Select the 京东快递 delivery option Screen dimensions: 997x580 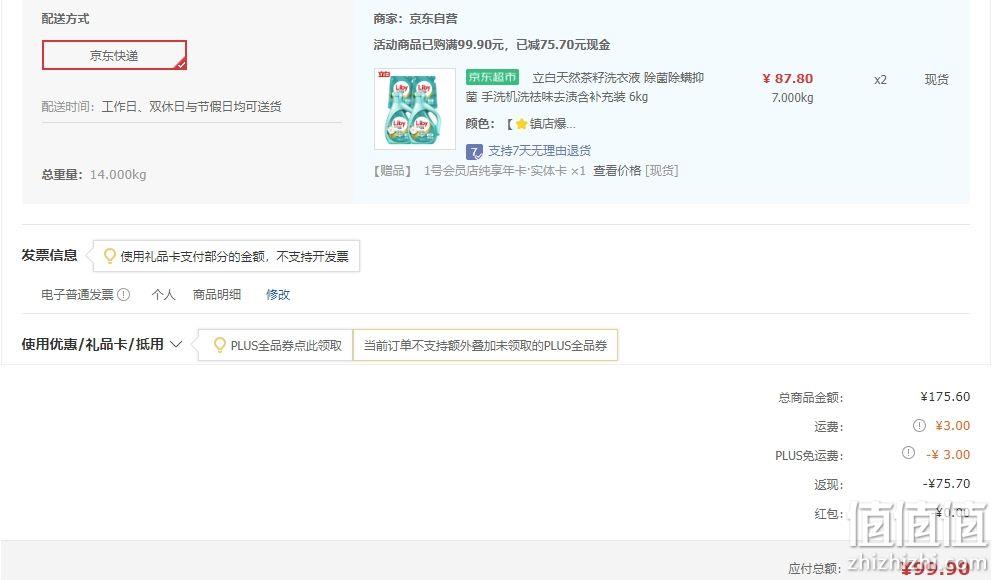pyautogui.click(x=114, y=55)
